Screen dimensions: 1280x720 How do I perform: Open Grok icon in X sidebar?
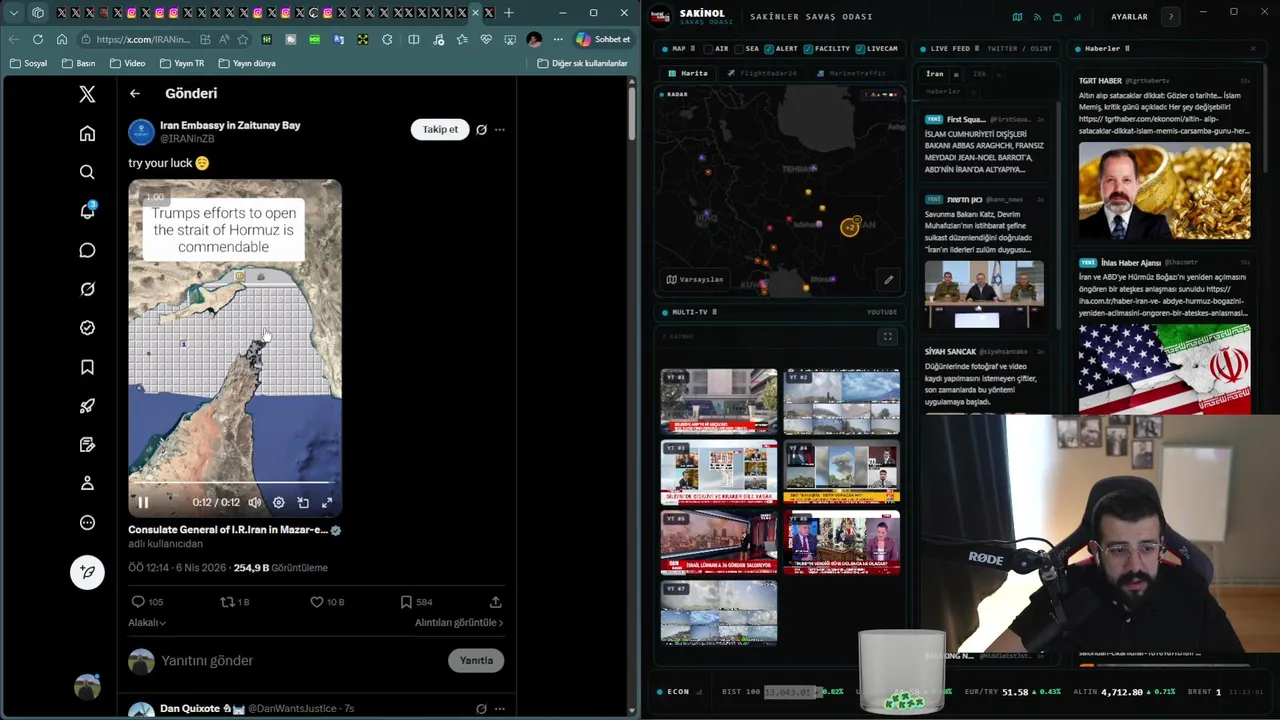tap(87, 289)
